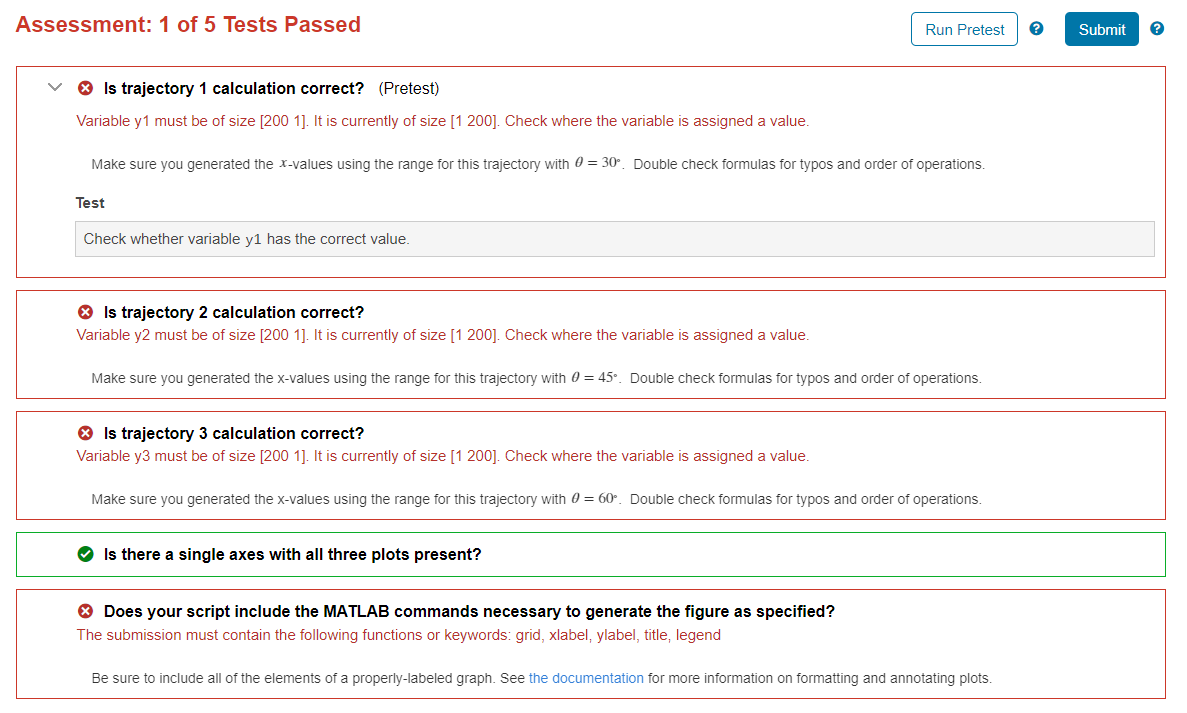Open the documentation link
1187x713 pixels.
(586, 678)
